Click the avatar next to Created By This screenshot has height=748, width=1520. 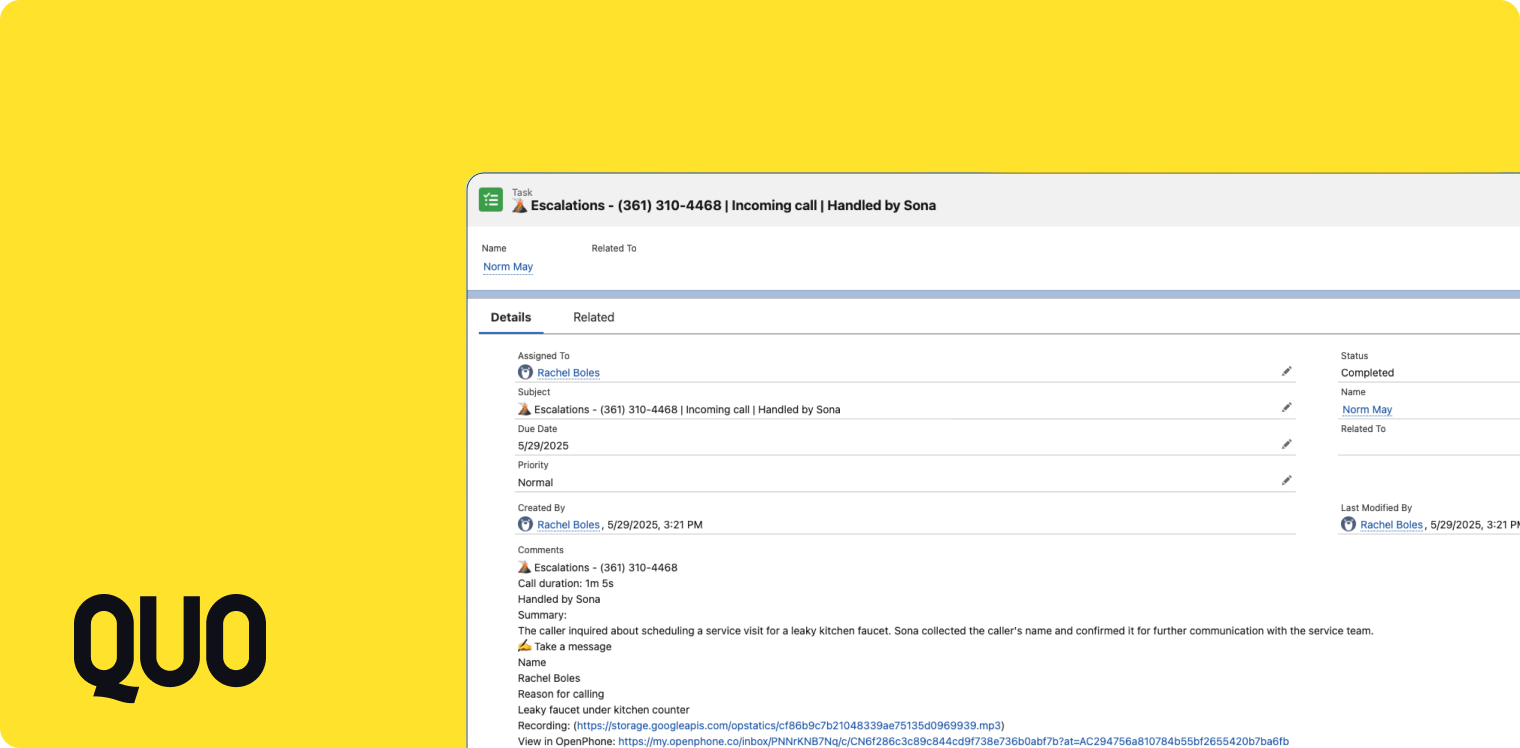tap(525, 524)
